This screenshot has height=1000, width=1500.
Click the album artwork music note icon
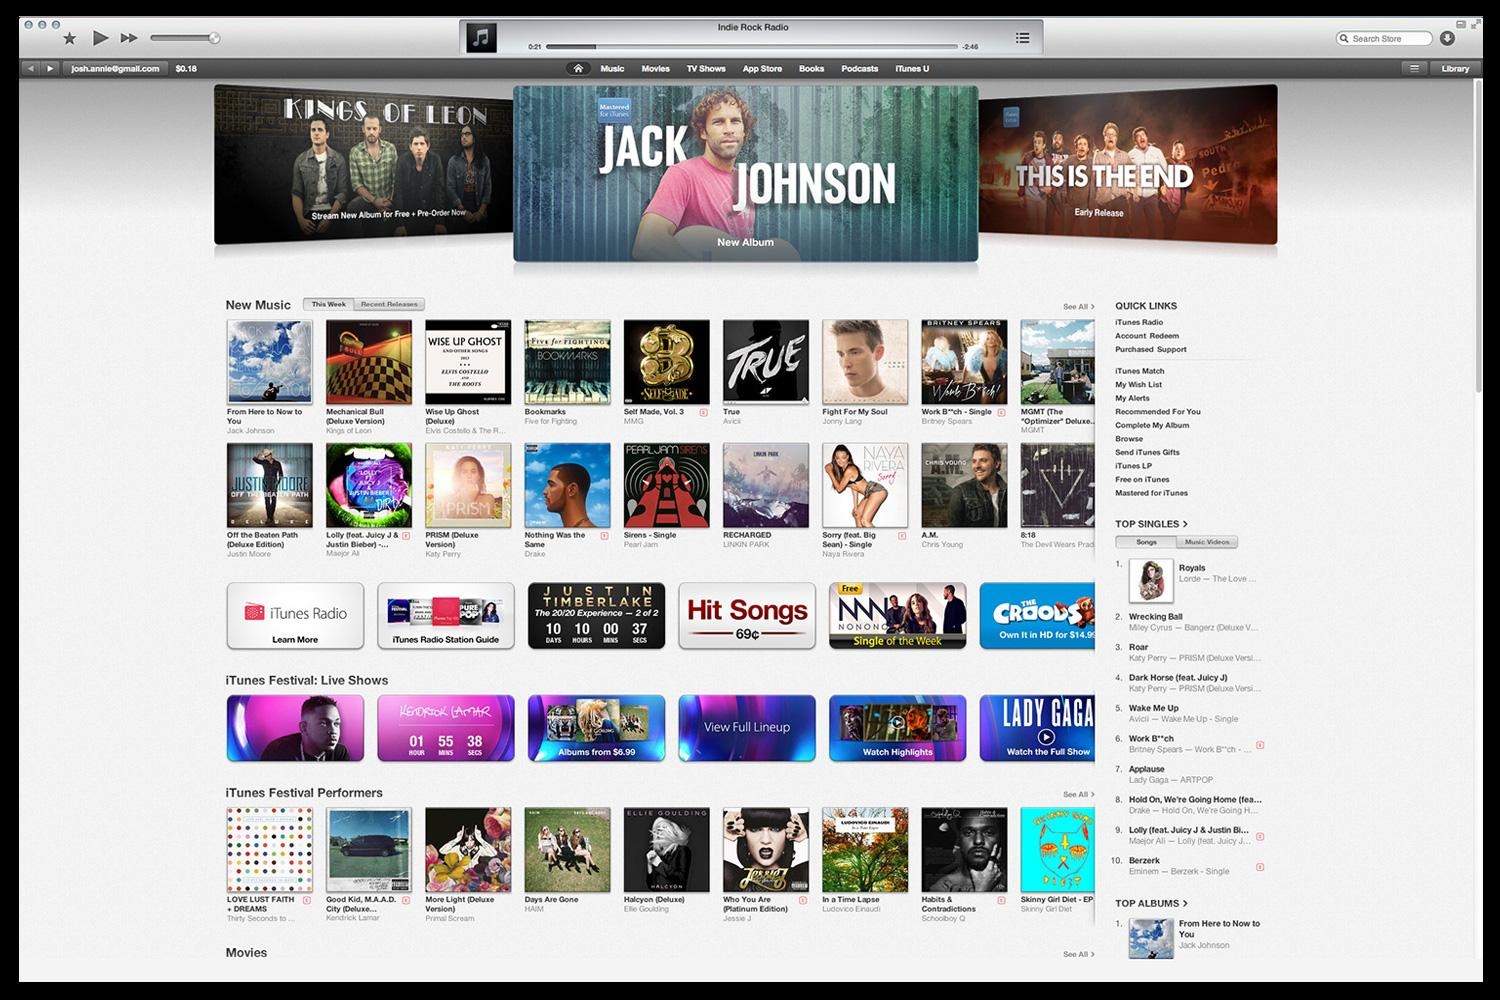tap(481, 38)
